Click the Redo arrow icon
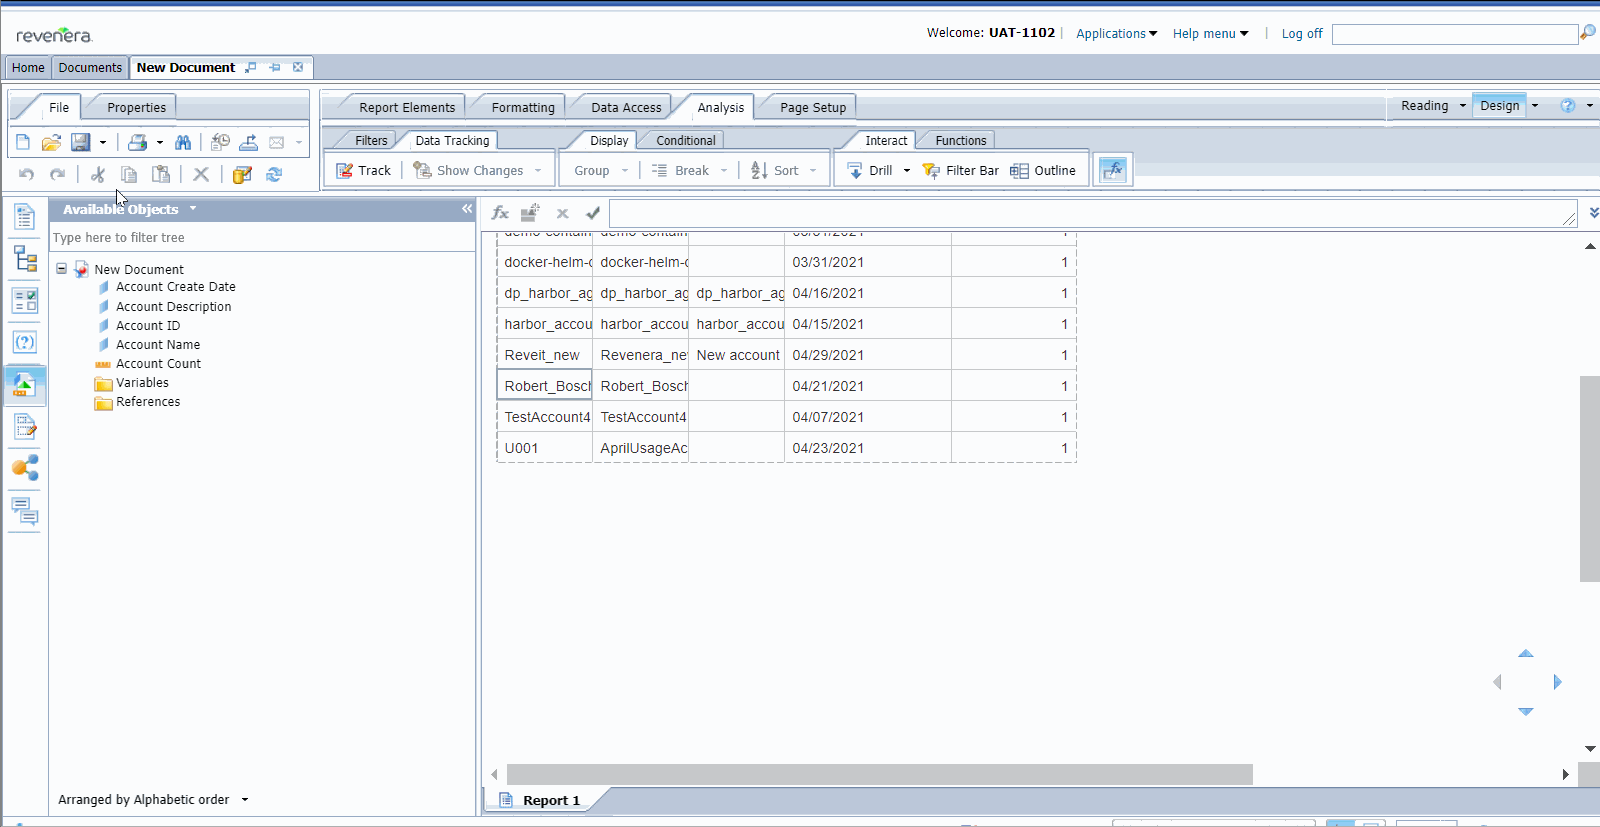 pos(58,174)
